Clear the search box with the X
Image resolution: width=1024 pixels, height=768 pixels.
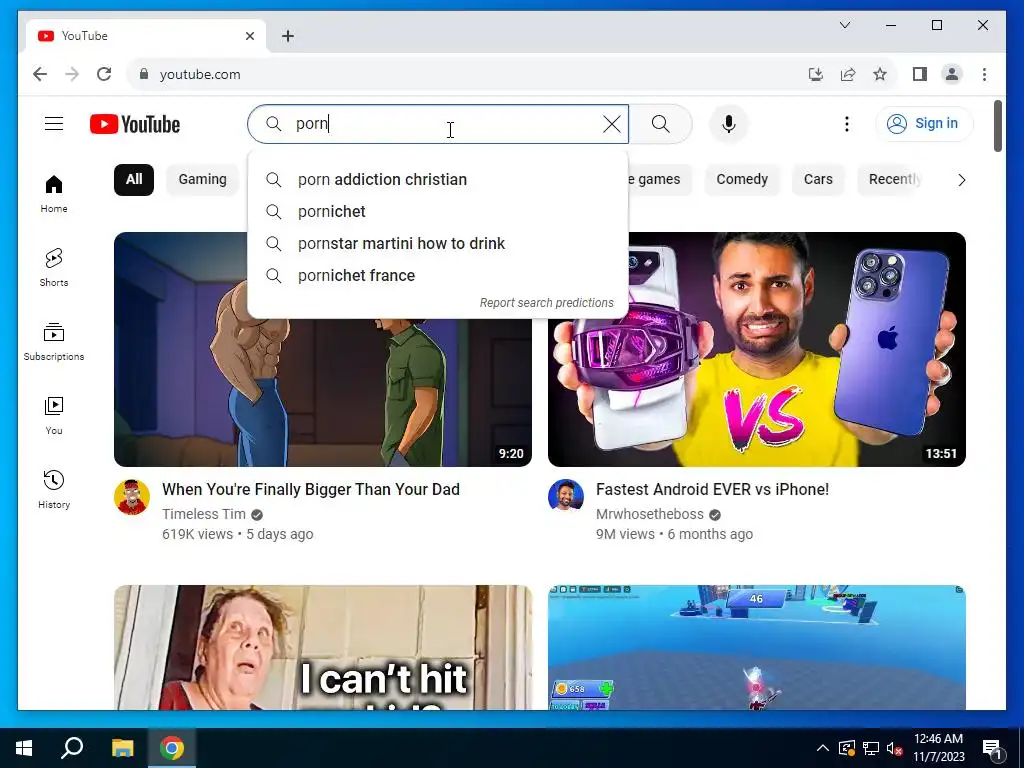point(612,123)
